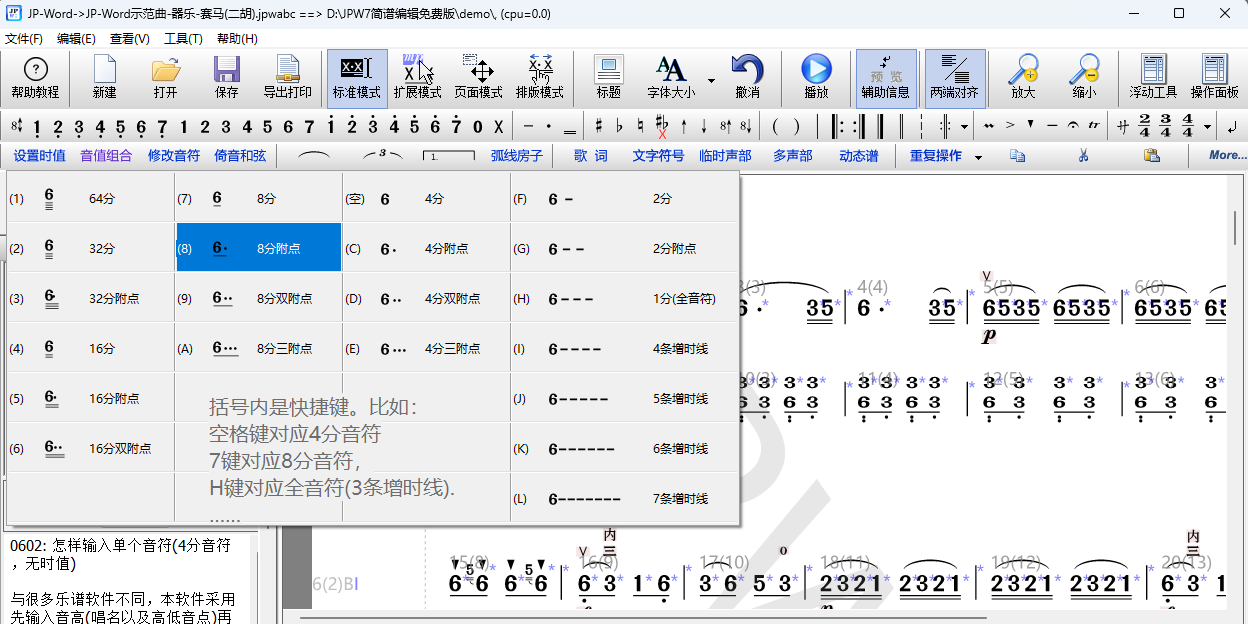Click the 排版模式 layout icon
The height and width of the screenshot is (624, 1248).
pyautogui.click(x=541, y=78)
